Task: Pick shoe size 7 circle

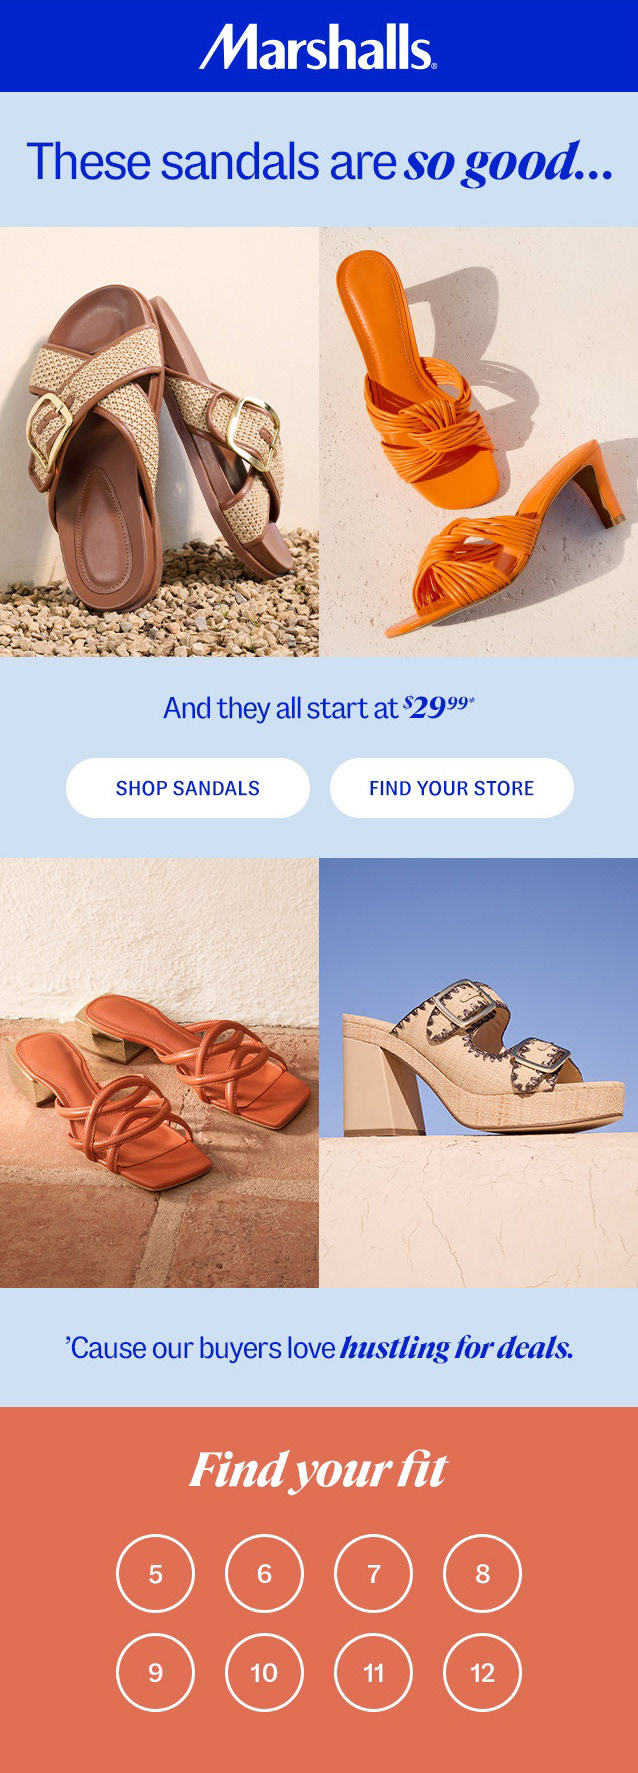Action: coord(373,1574)
